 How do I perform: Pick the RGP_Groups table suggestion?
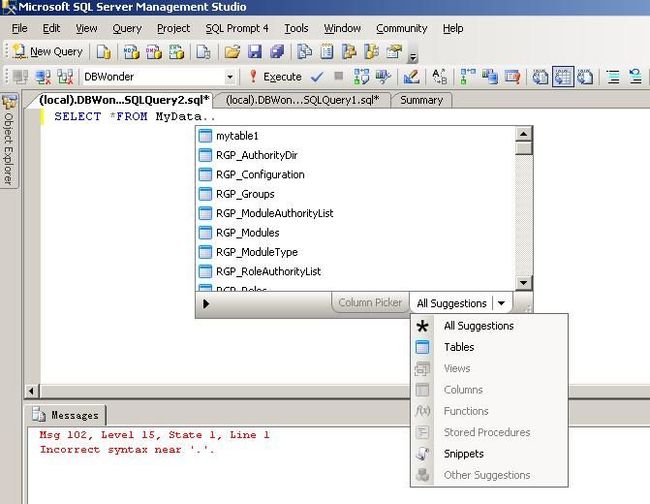tap(355, 194)
